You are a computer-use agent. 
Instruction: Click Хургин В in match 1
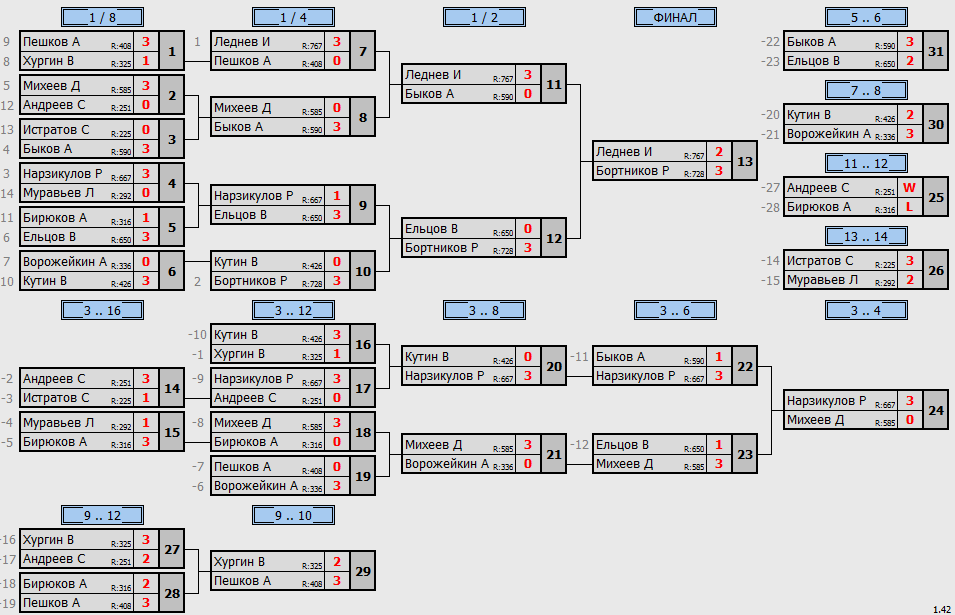[x=48, y=61]
